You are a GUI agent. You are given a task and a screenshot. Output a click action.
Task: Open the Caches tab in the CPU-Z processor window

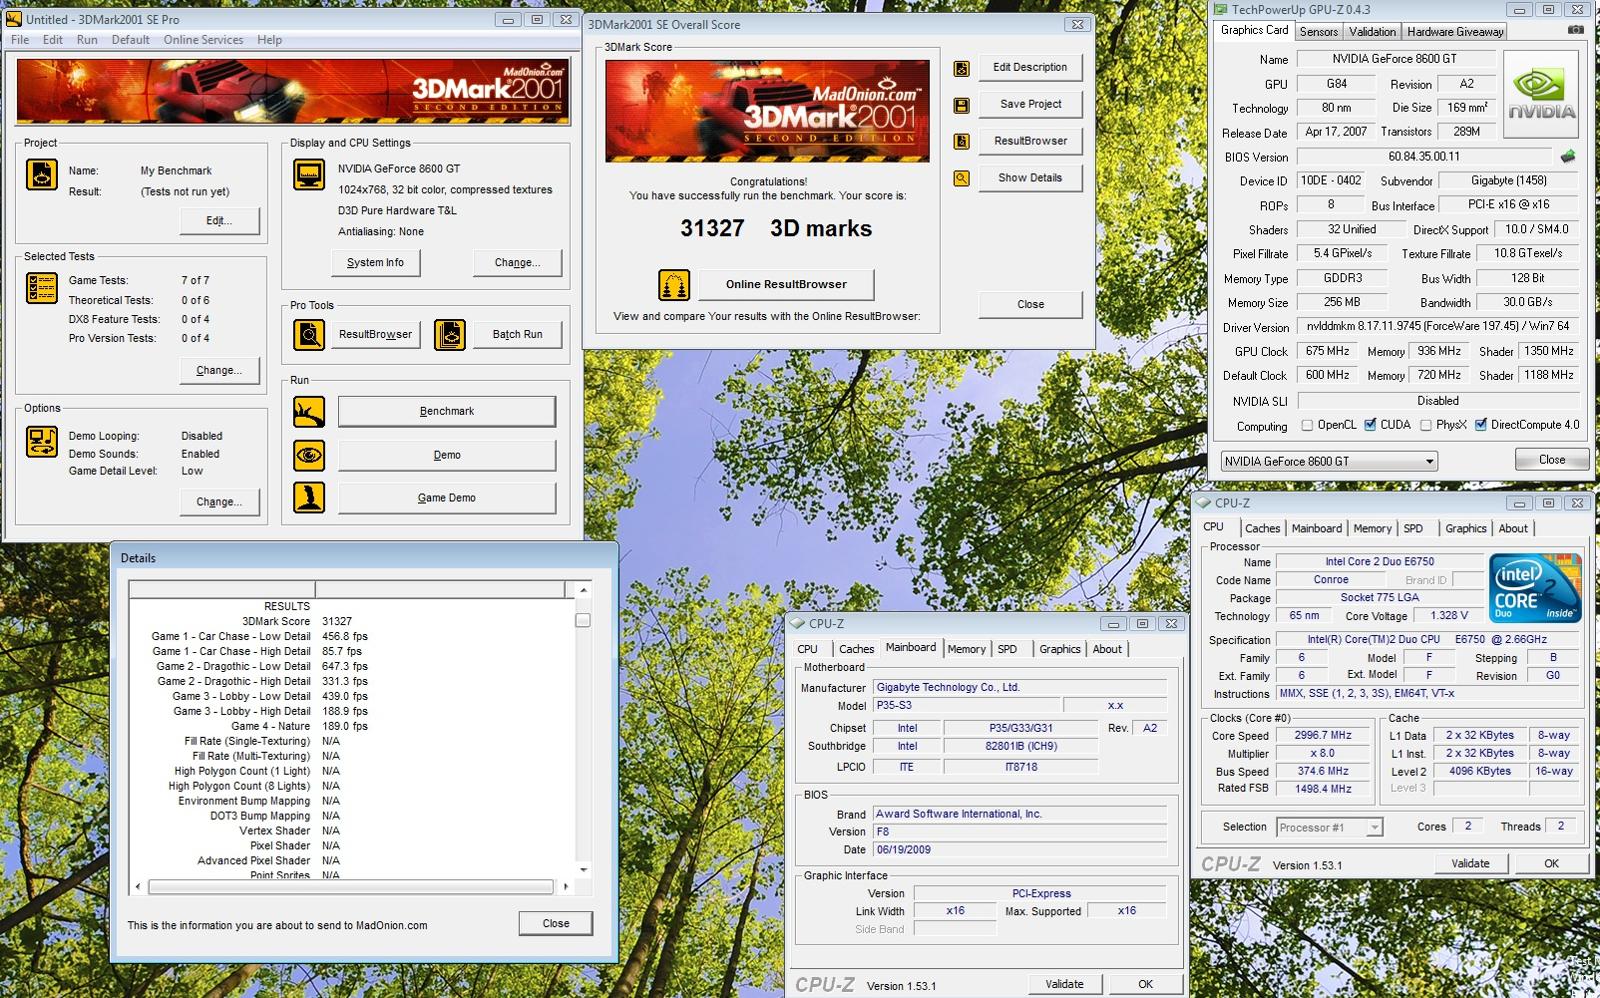tap(1262, 528)
